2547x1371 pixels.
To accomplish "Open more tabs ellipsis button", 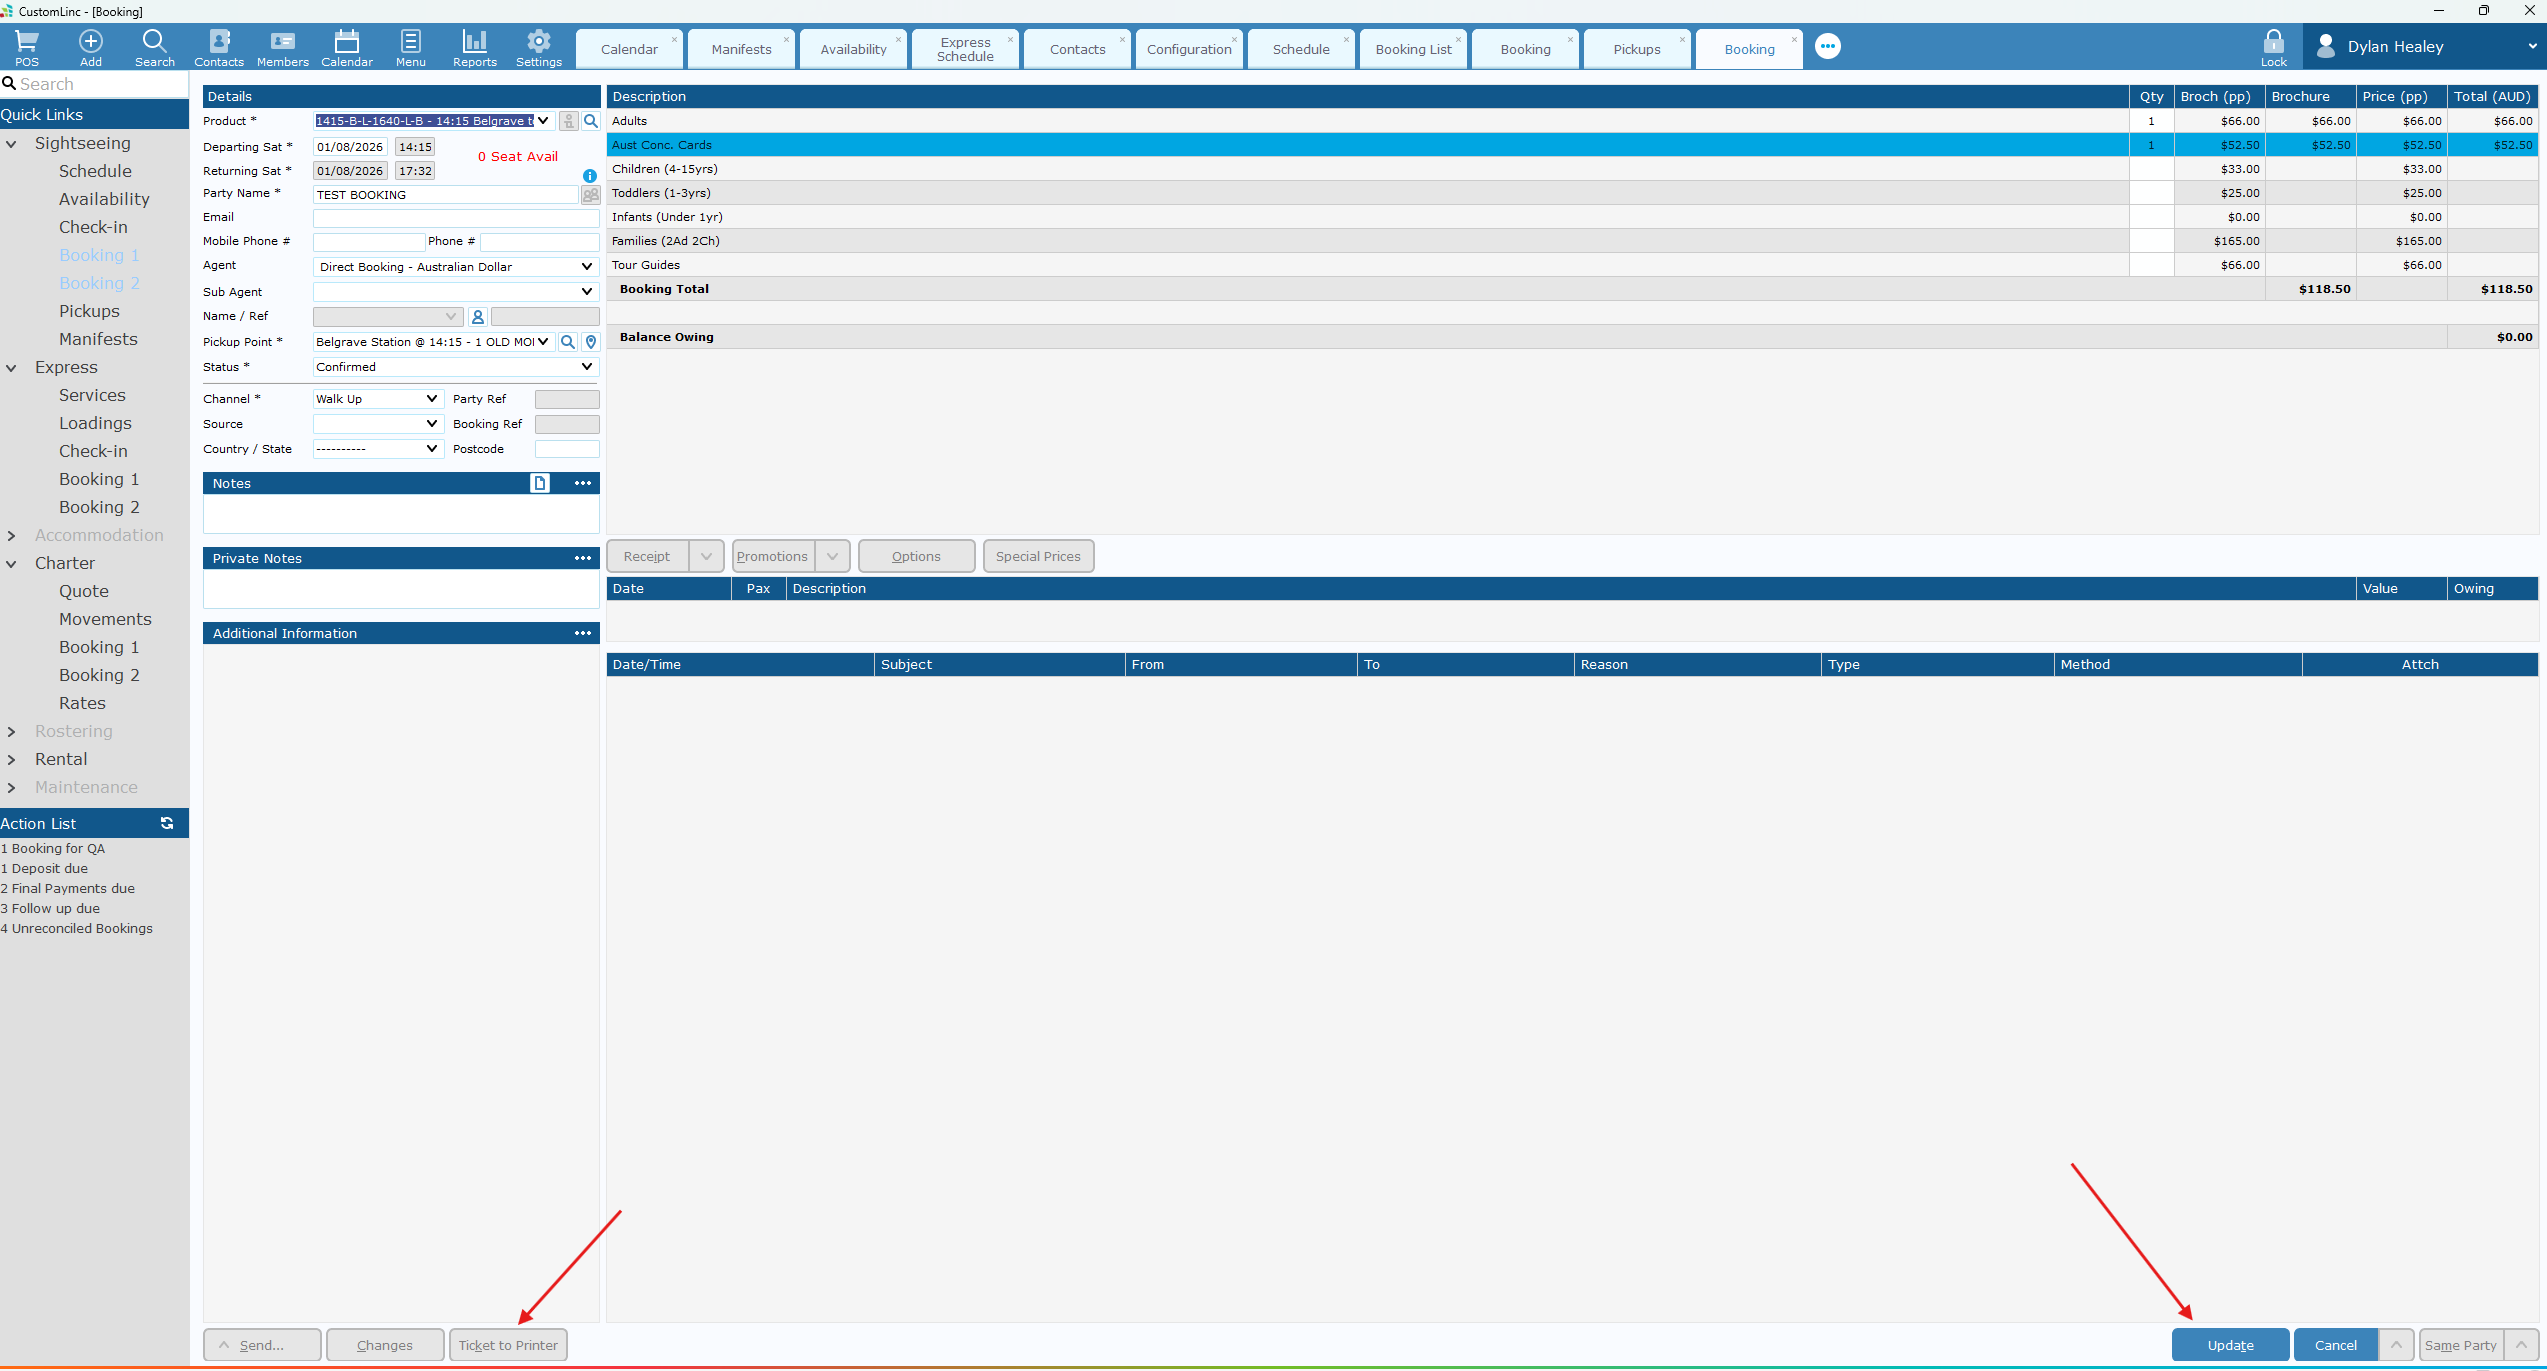I will click(1828, 46).
